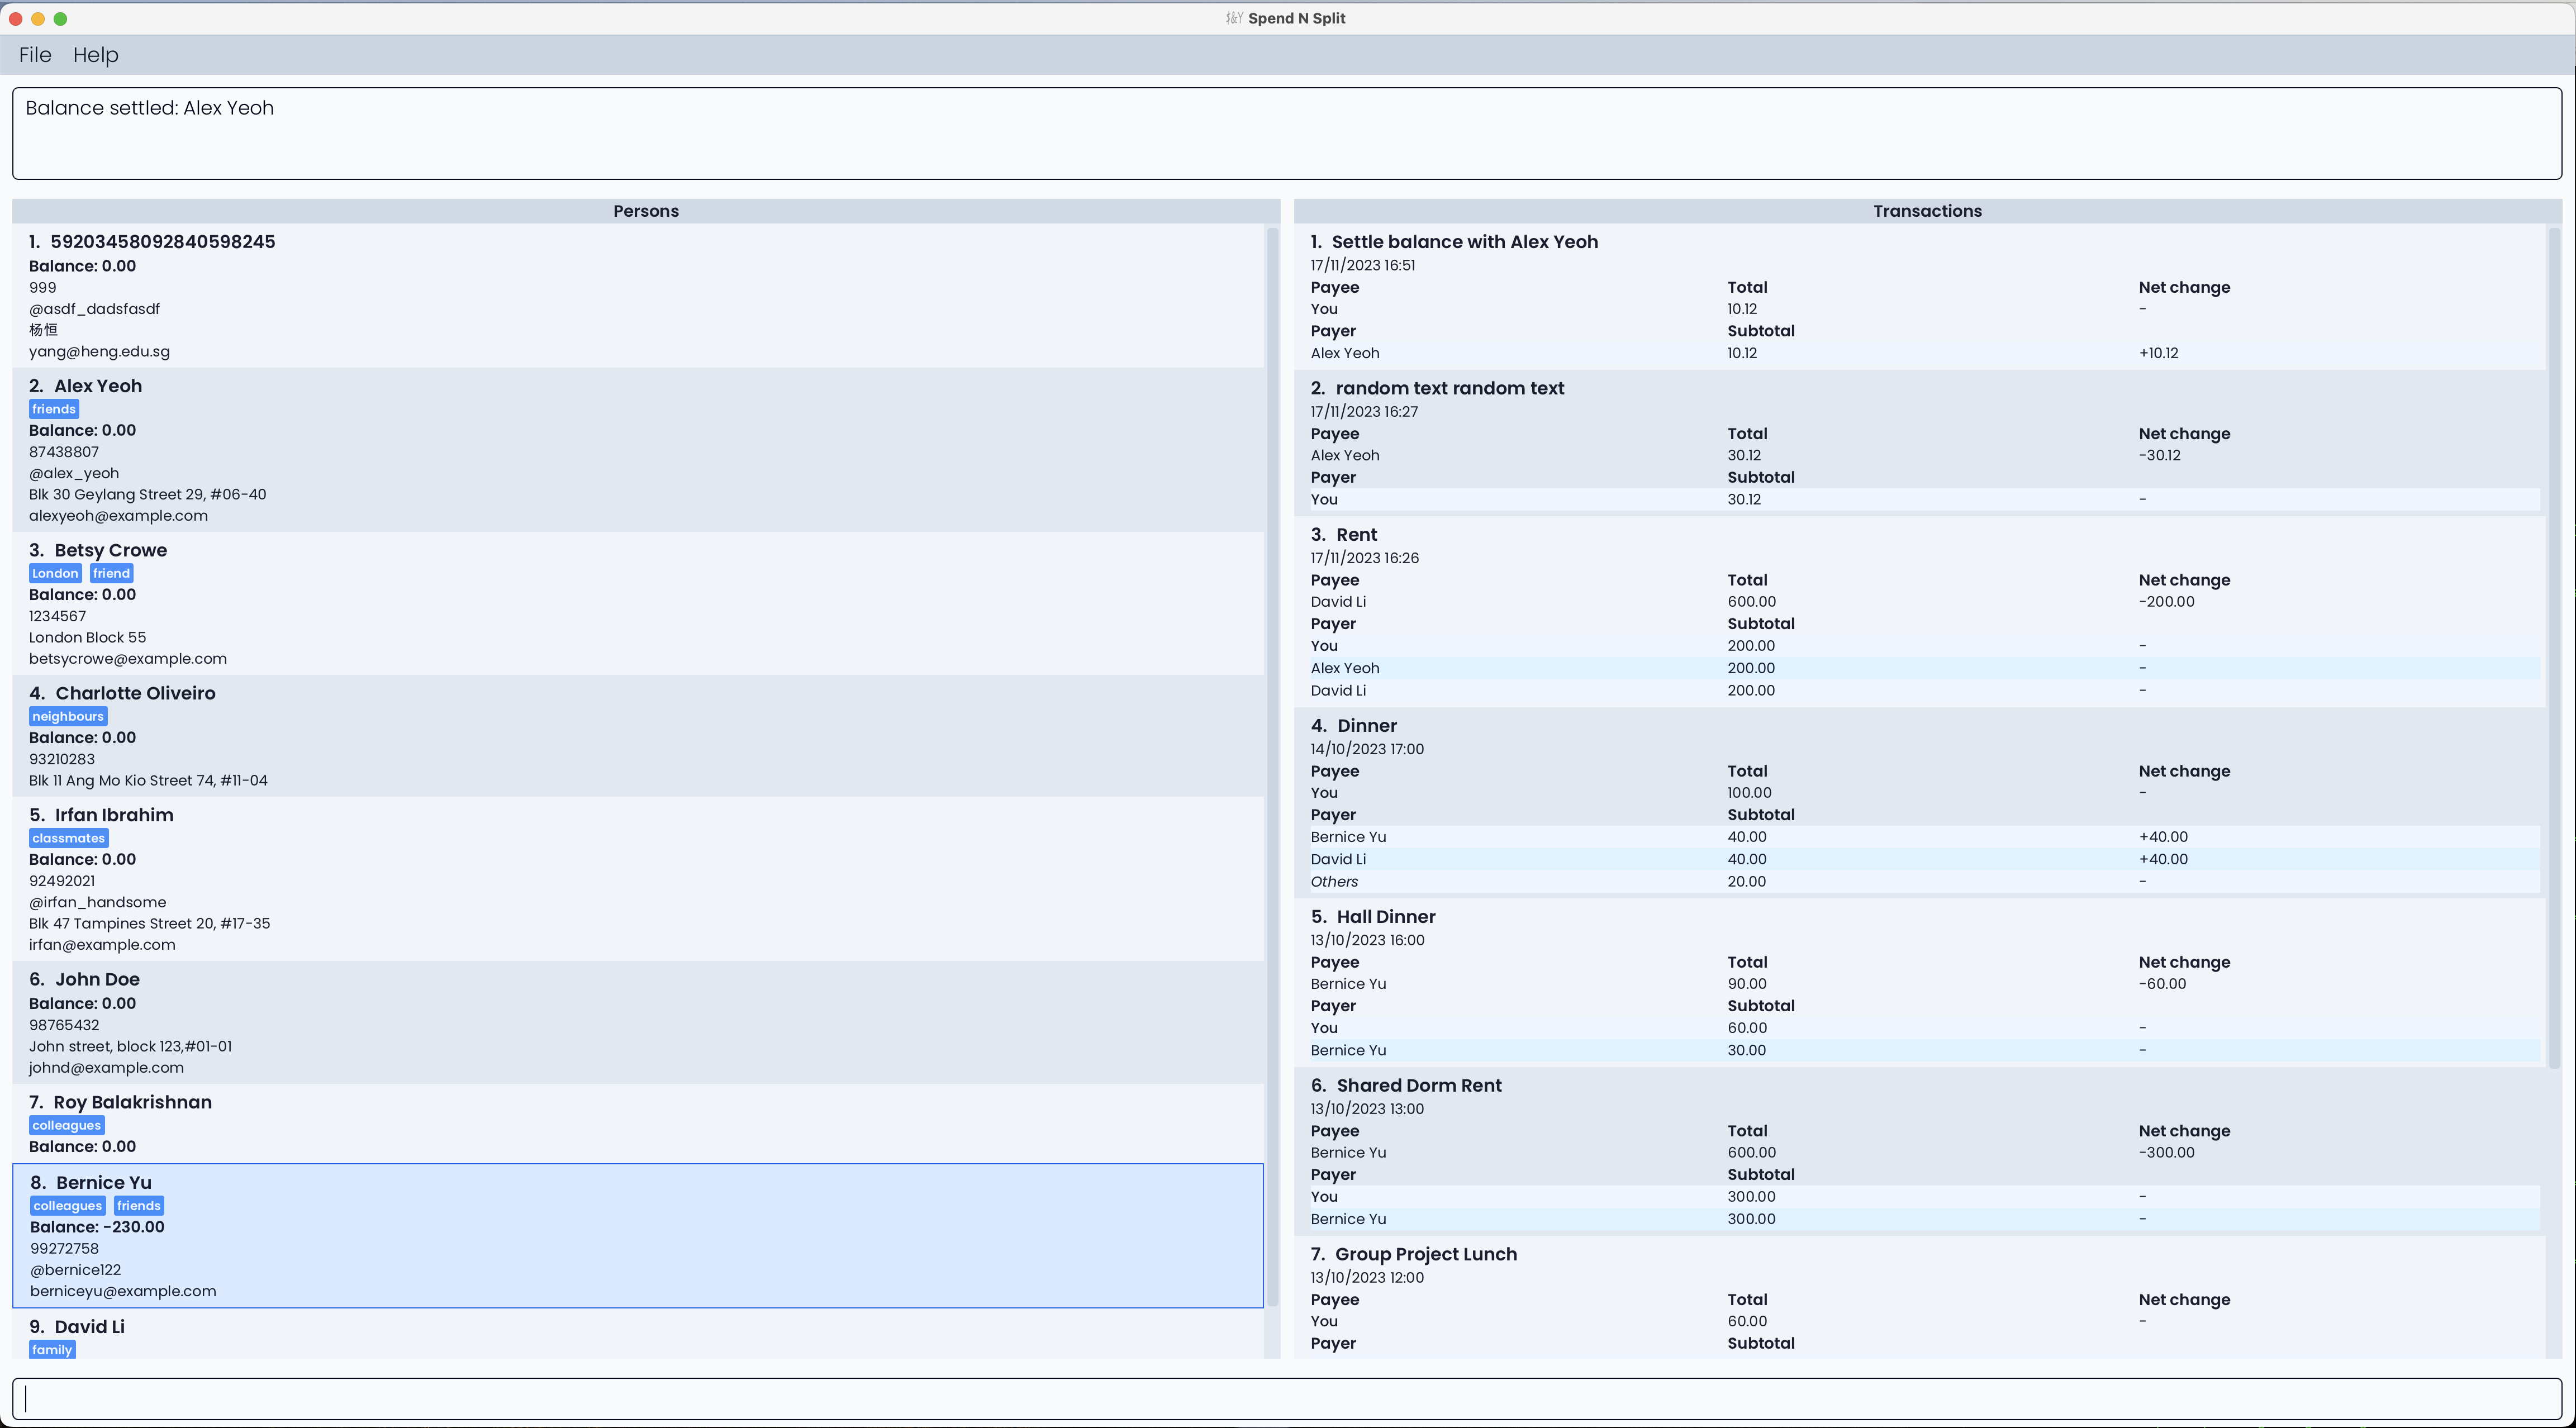
Task: Click the 'London' tag on Betsy Crowe
Action: (x=55, y=573)
